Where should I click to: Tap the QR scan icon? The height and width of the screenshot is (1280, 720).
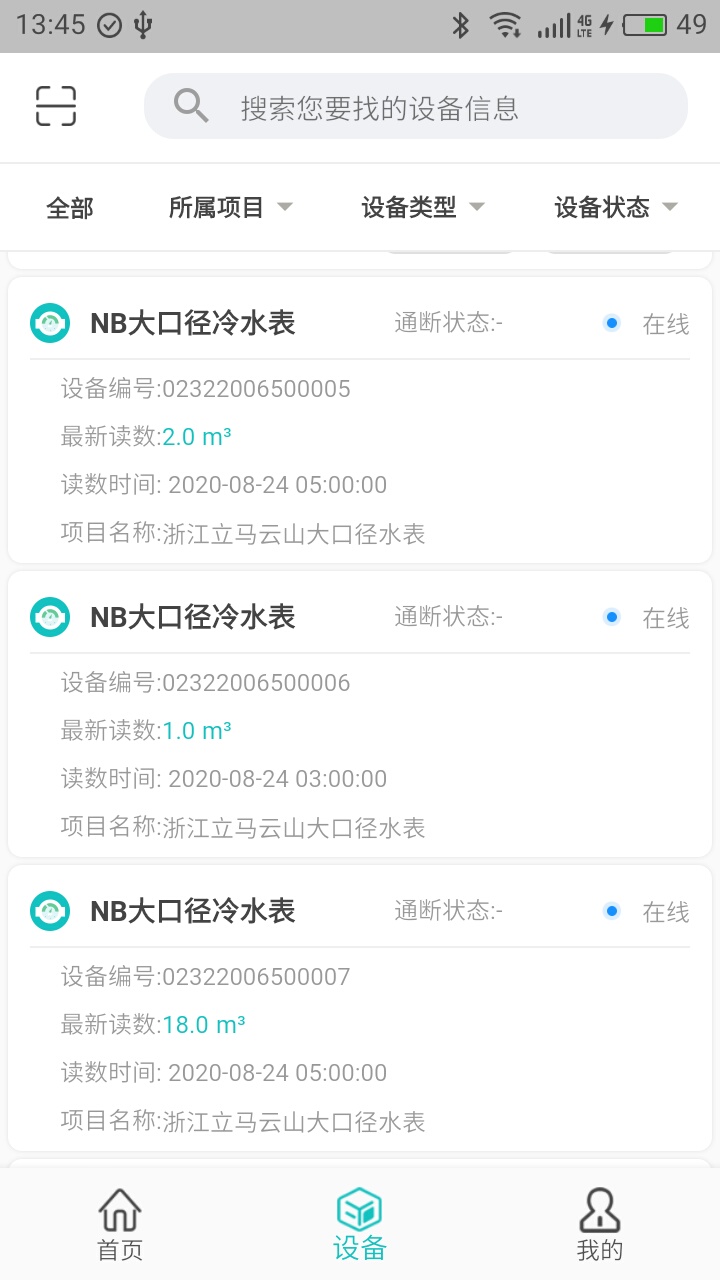coord(56,106)
